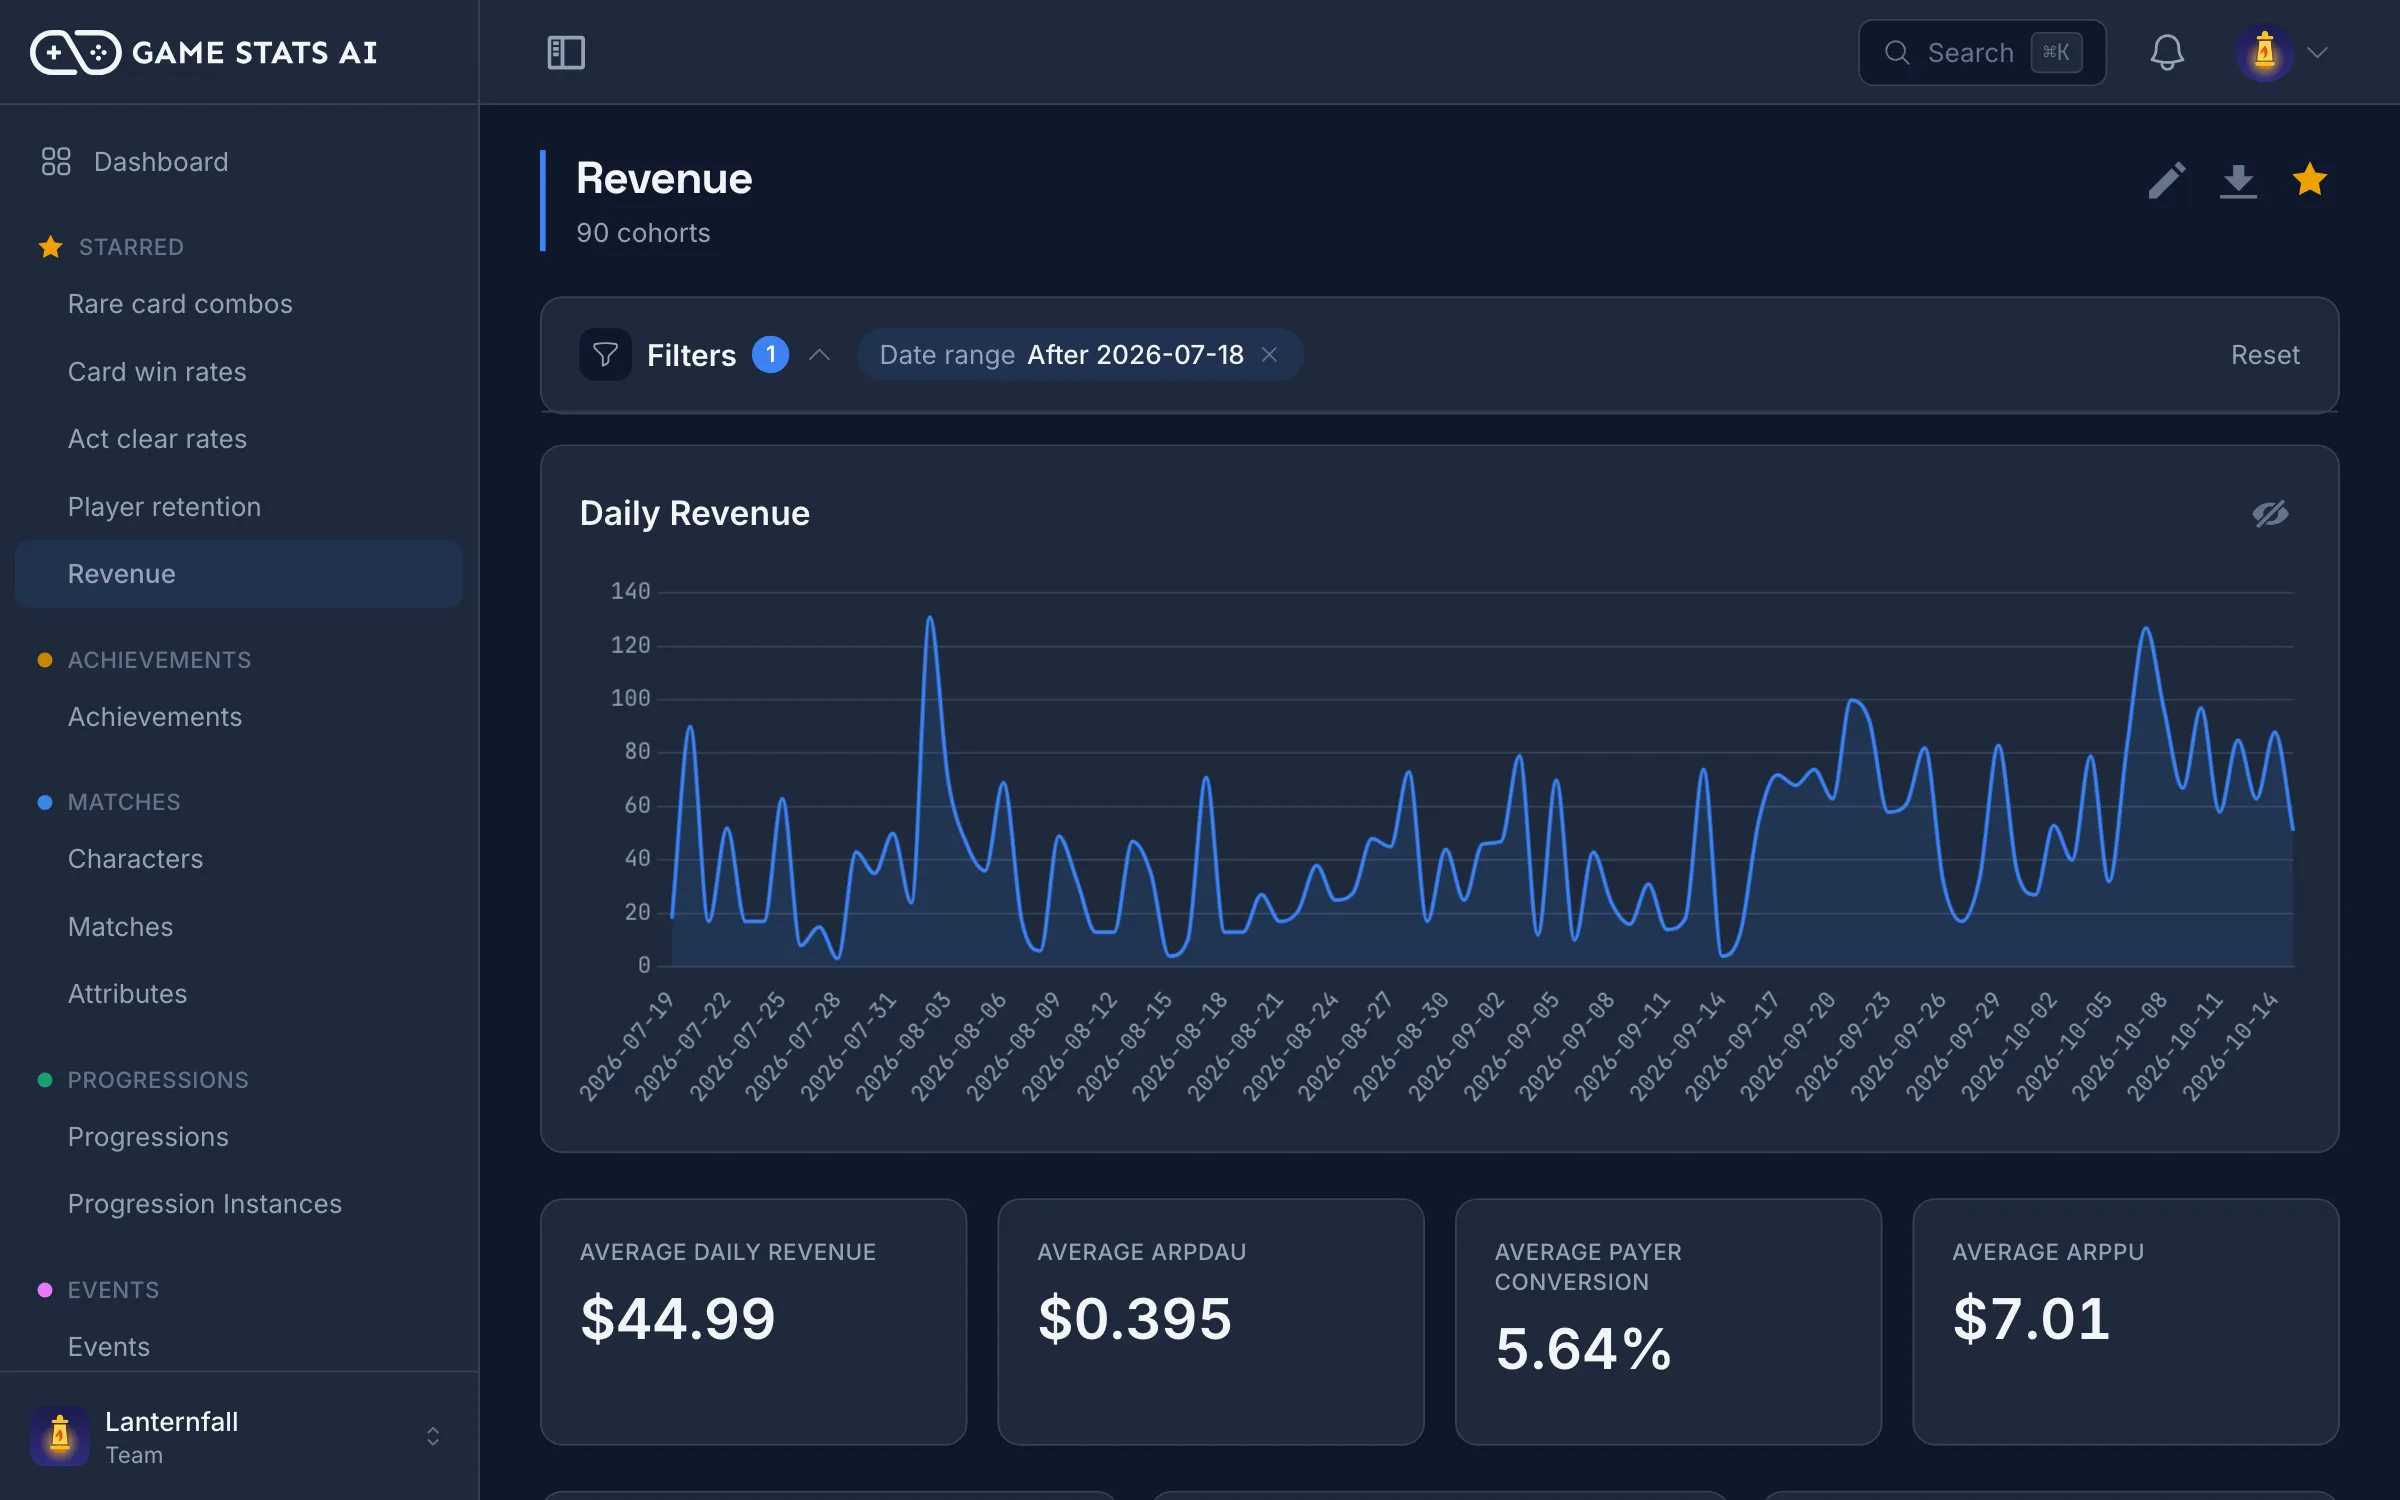Image resolution: width=2400 pixels, height=1500 pixels.
Task: Click the Lanternfall team icon
Action: click(60, 1437)
